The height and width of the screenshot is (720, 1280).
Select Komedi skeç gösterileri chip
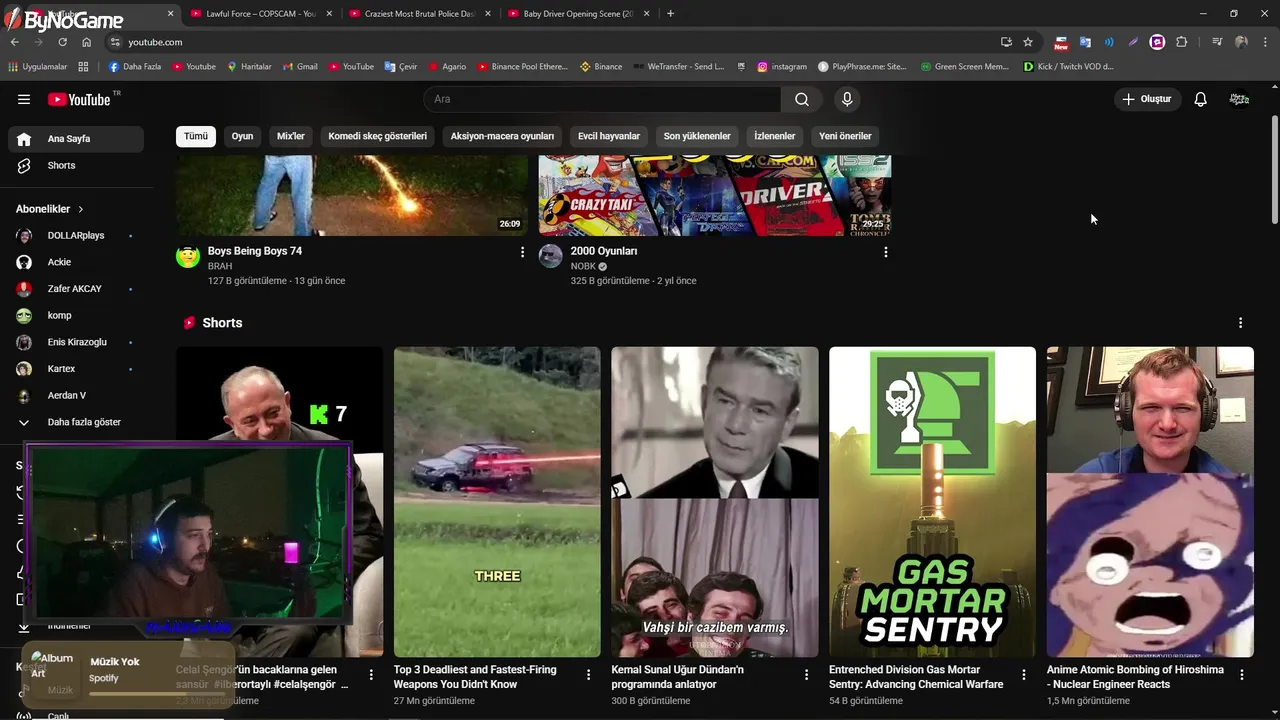click(377, 136)
